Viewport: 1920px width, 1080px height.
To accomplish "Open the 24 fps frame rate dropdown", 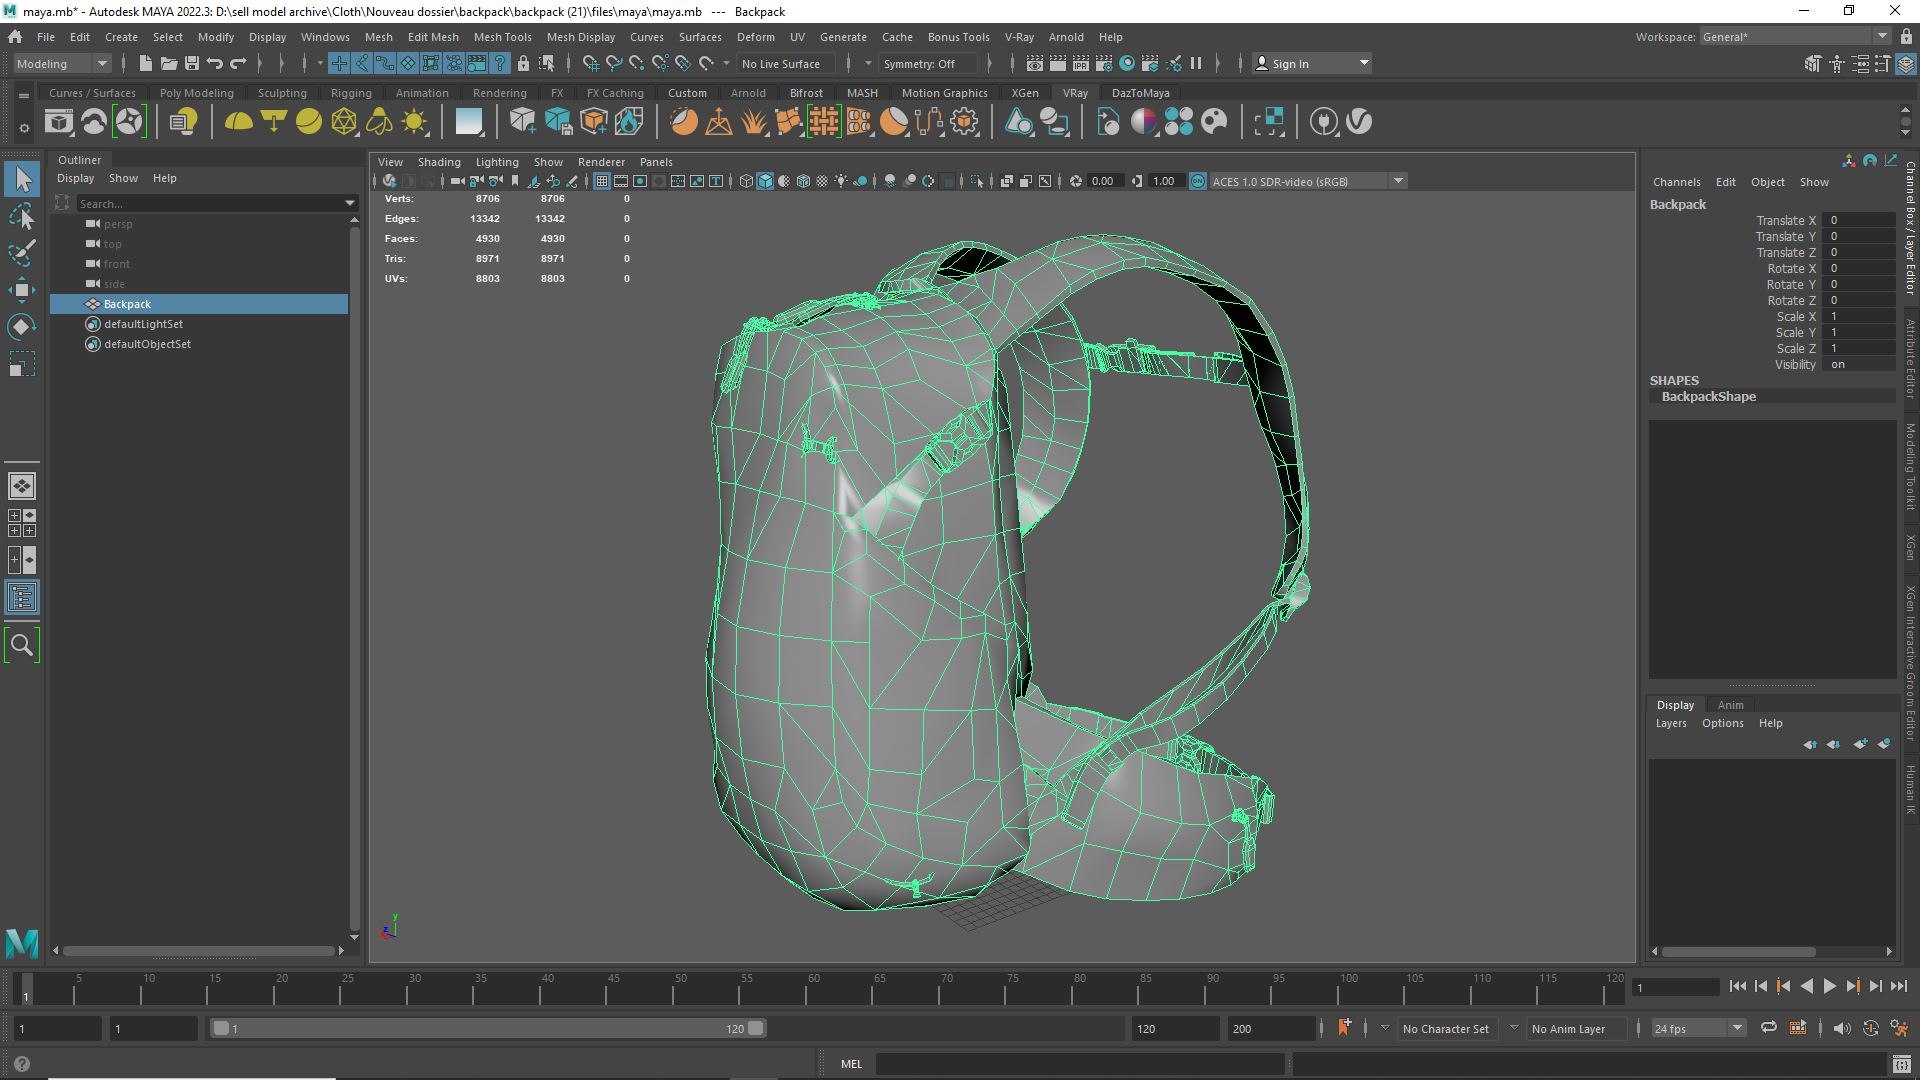I will [1737, 1028].
